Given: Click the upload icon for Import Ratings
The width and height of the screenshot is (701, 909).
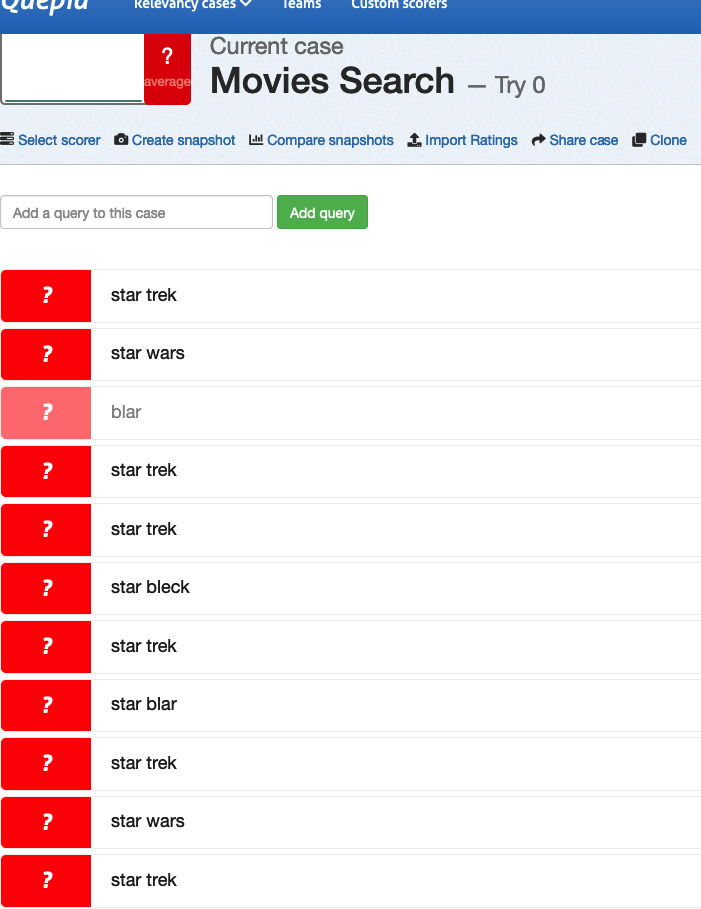Looking at the screenshot, I should pyautogui.click(x=414, y=140).
